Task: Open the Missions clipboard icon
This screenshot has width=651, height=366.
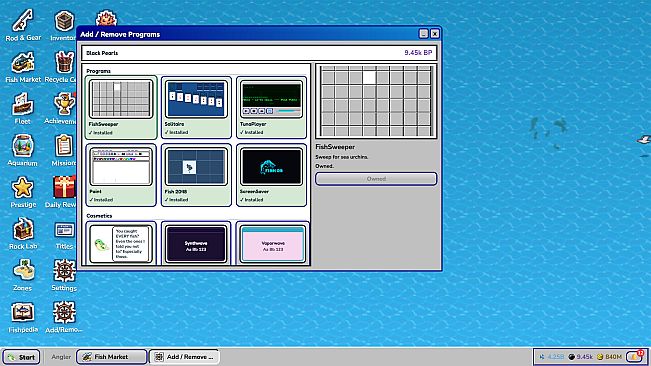Action: (x=64, y=150)
